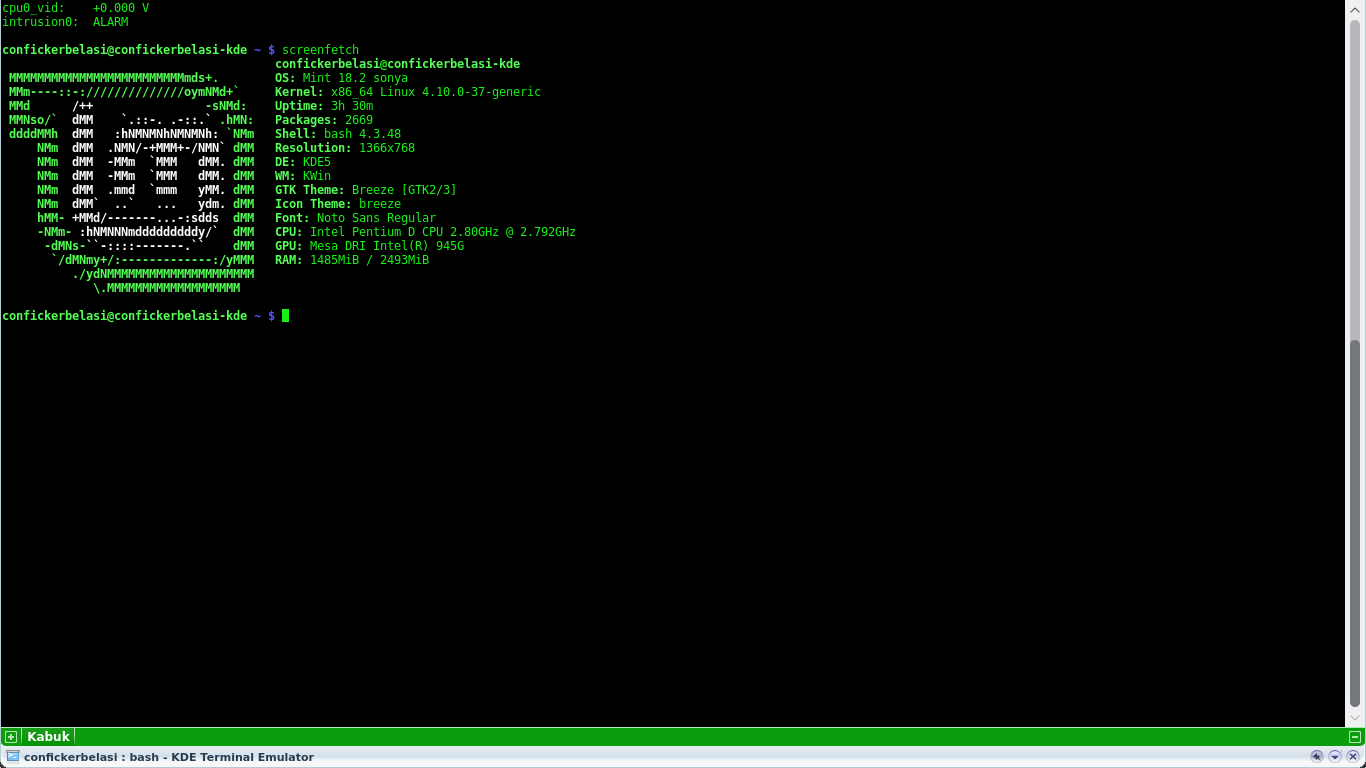Click the scrollbar down arrow
This screenshot has height=768, width=1366.
1356,718
